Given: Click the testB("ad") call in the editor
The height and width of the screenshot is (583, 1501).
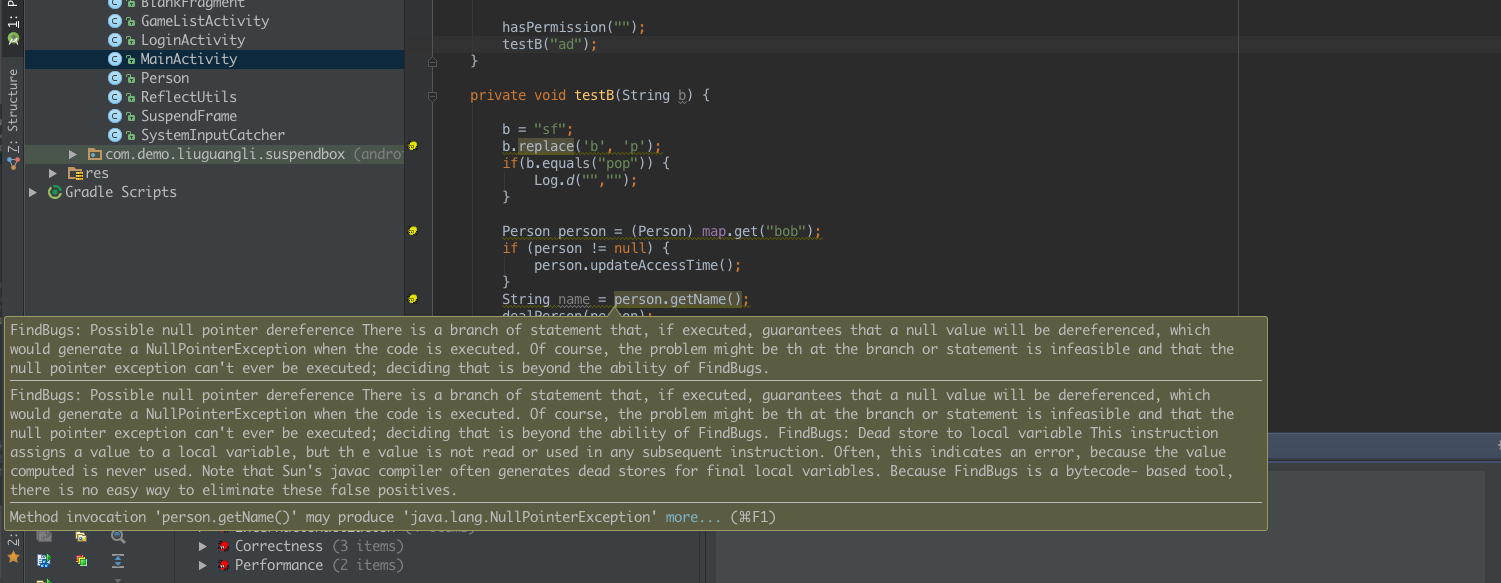Looking at the screenshot, I should [549, 44].
